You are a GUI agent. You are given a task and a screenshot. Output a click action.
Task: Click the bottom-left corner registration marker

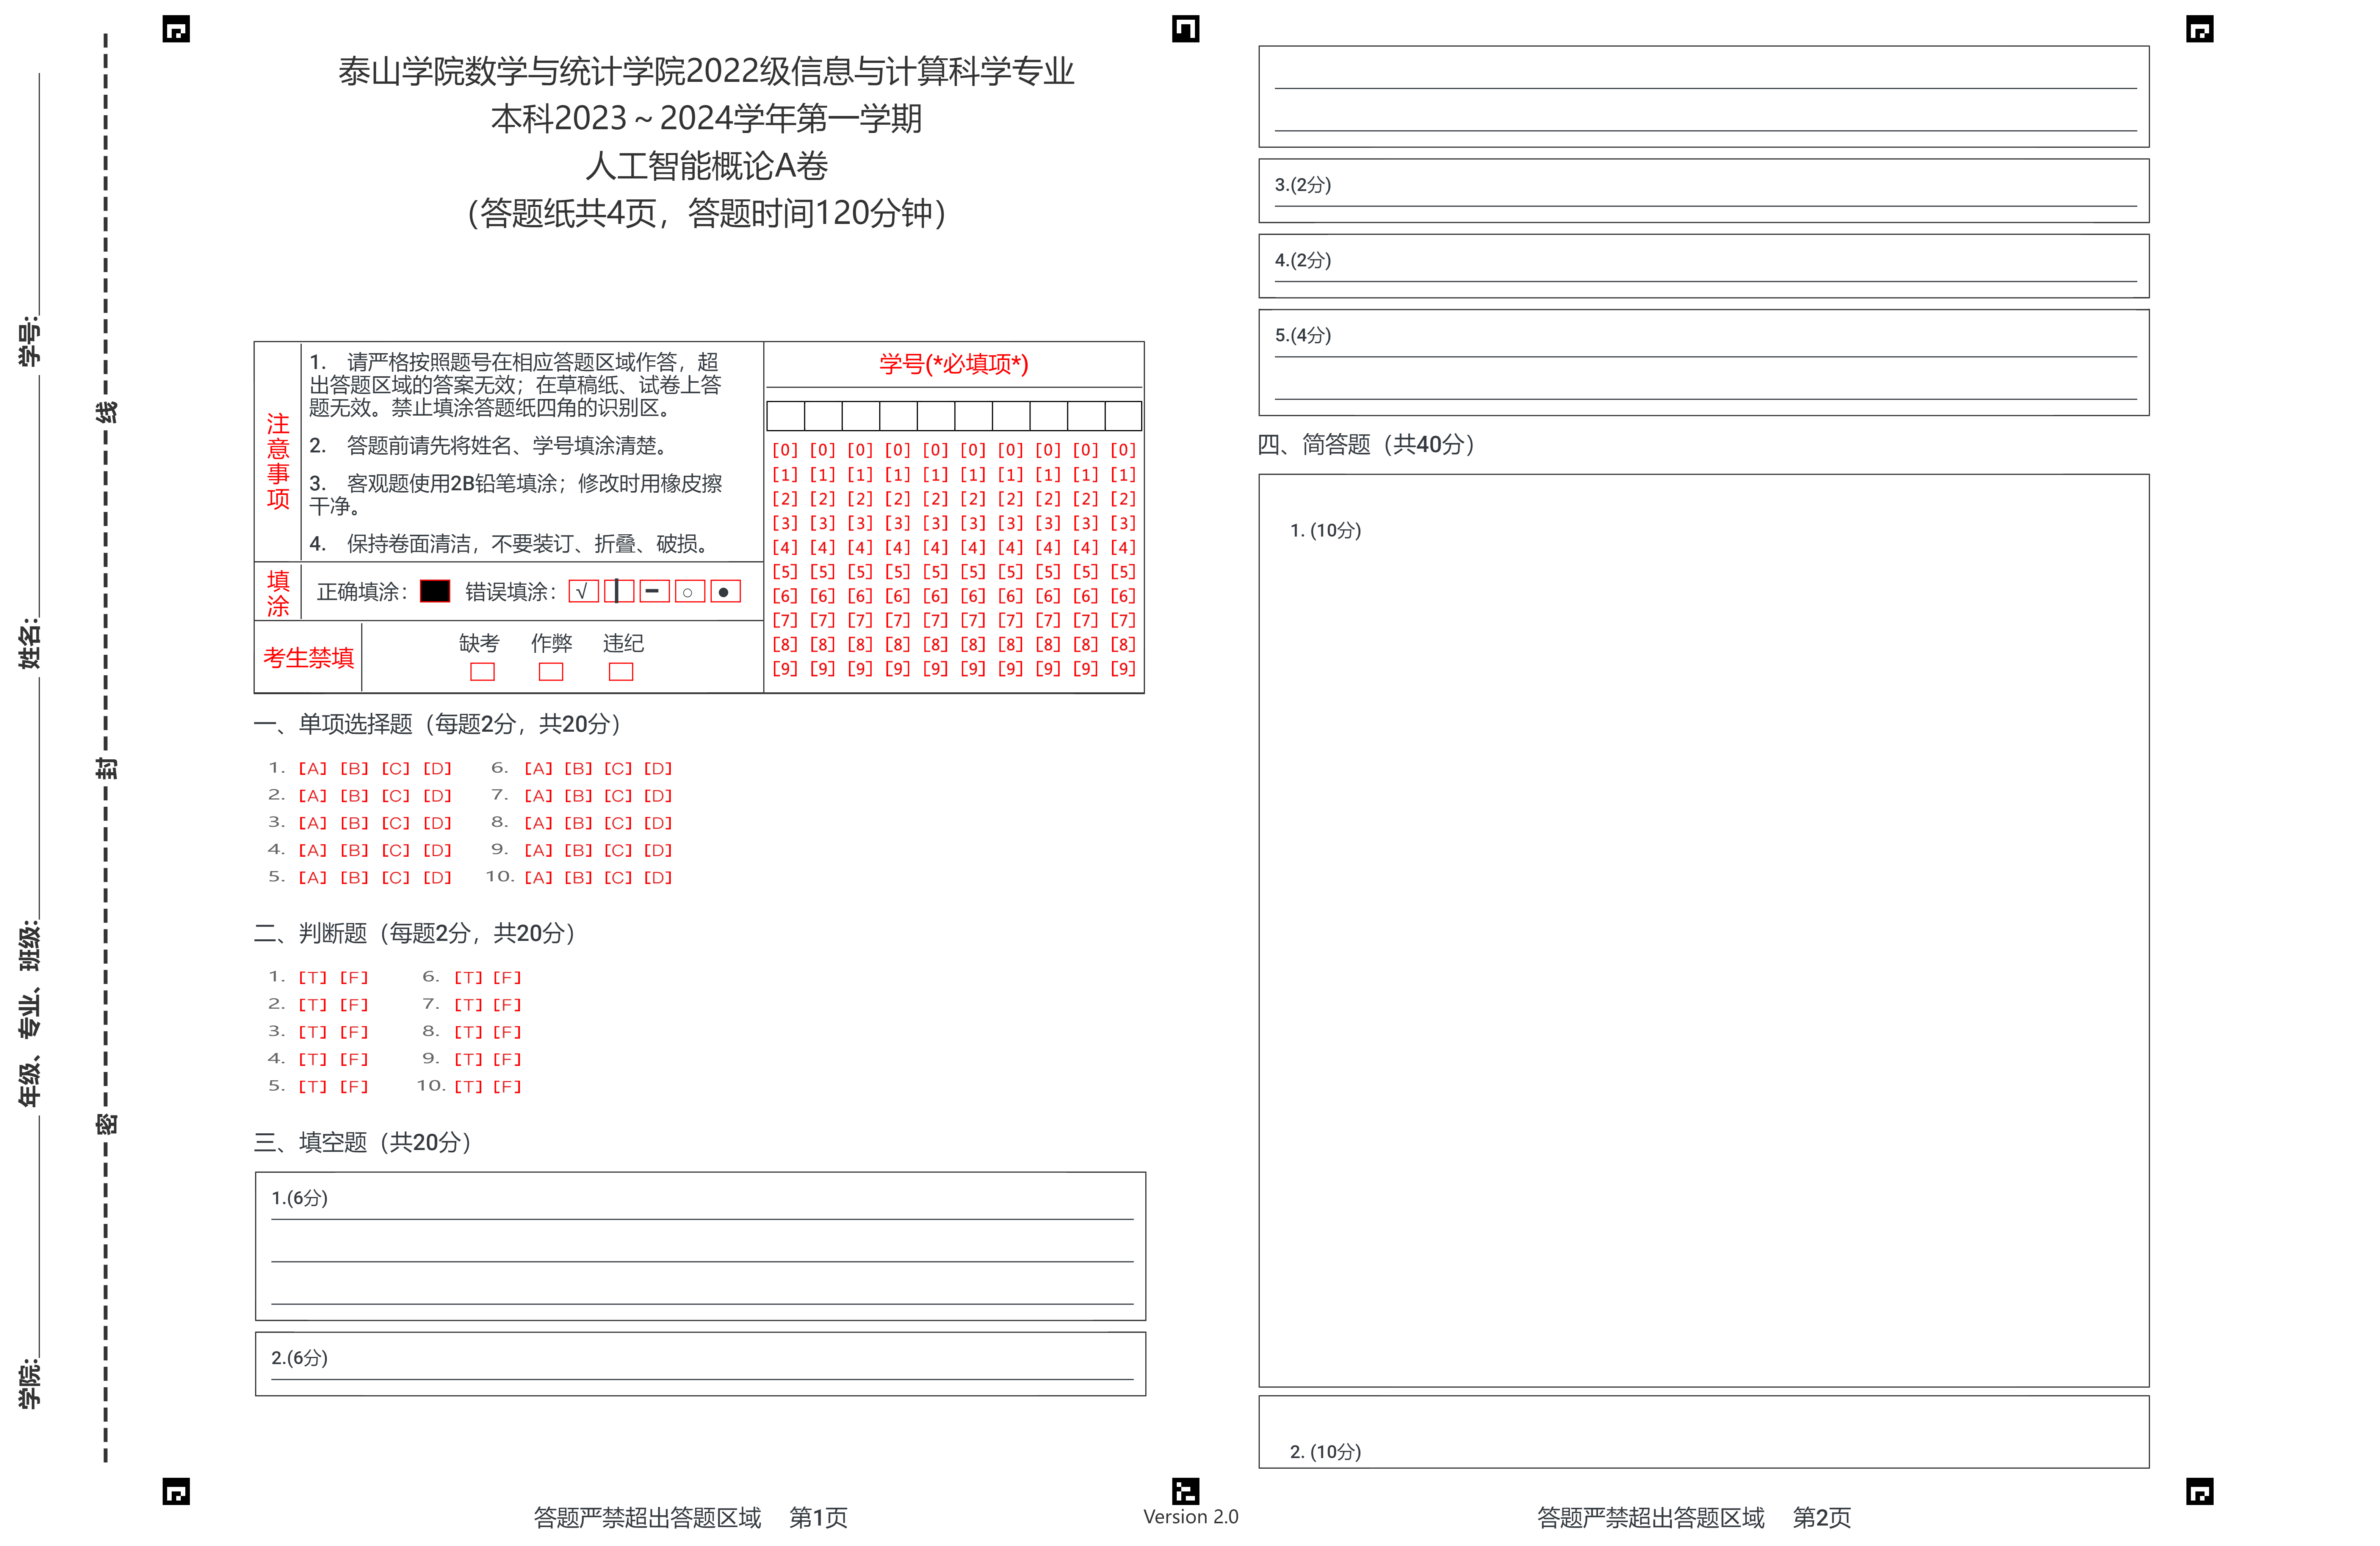[x=176, y=1491]
